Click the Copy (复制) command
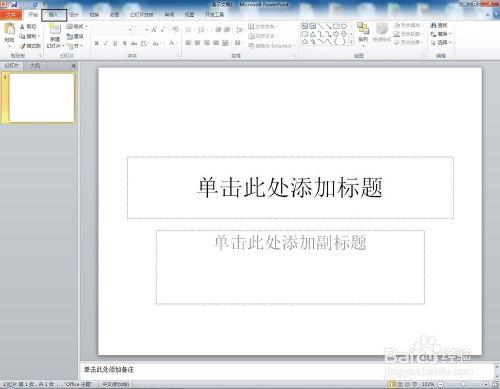Viewport: 500px width, 389px height. (29, 36)
